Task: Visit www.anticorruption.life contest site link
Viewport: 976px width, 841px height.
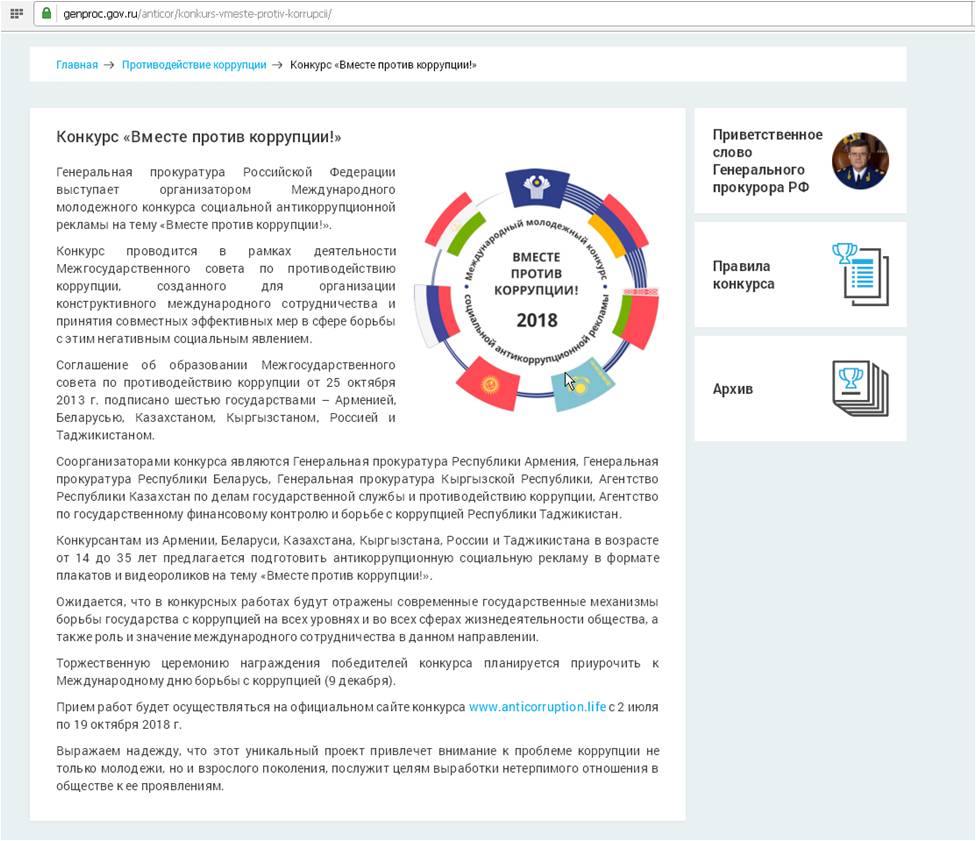Action: (537, 707)
